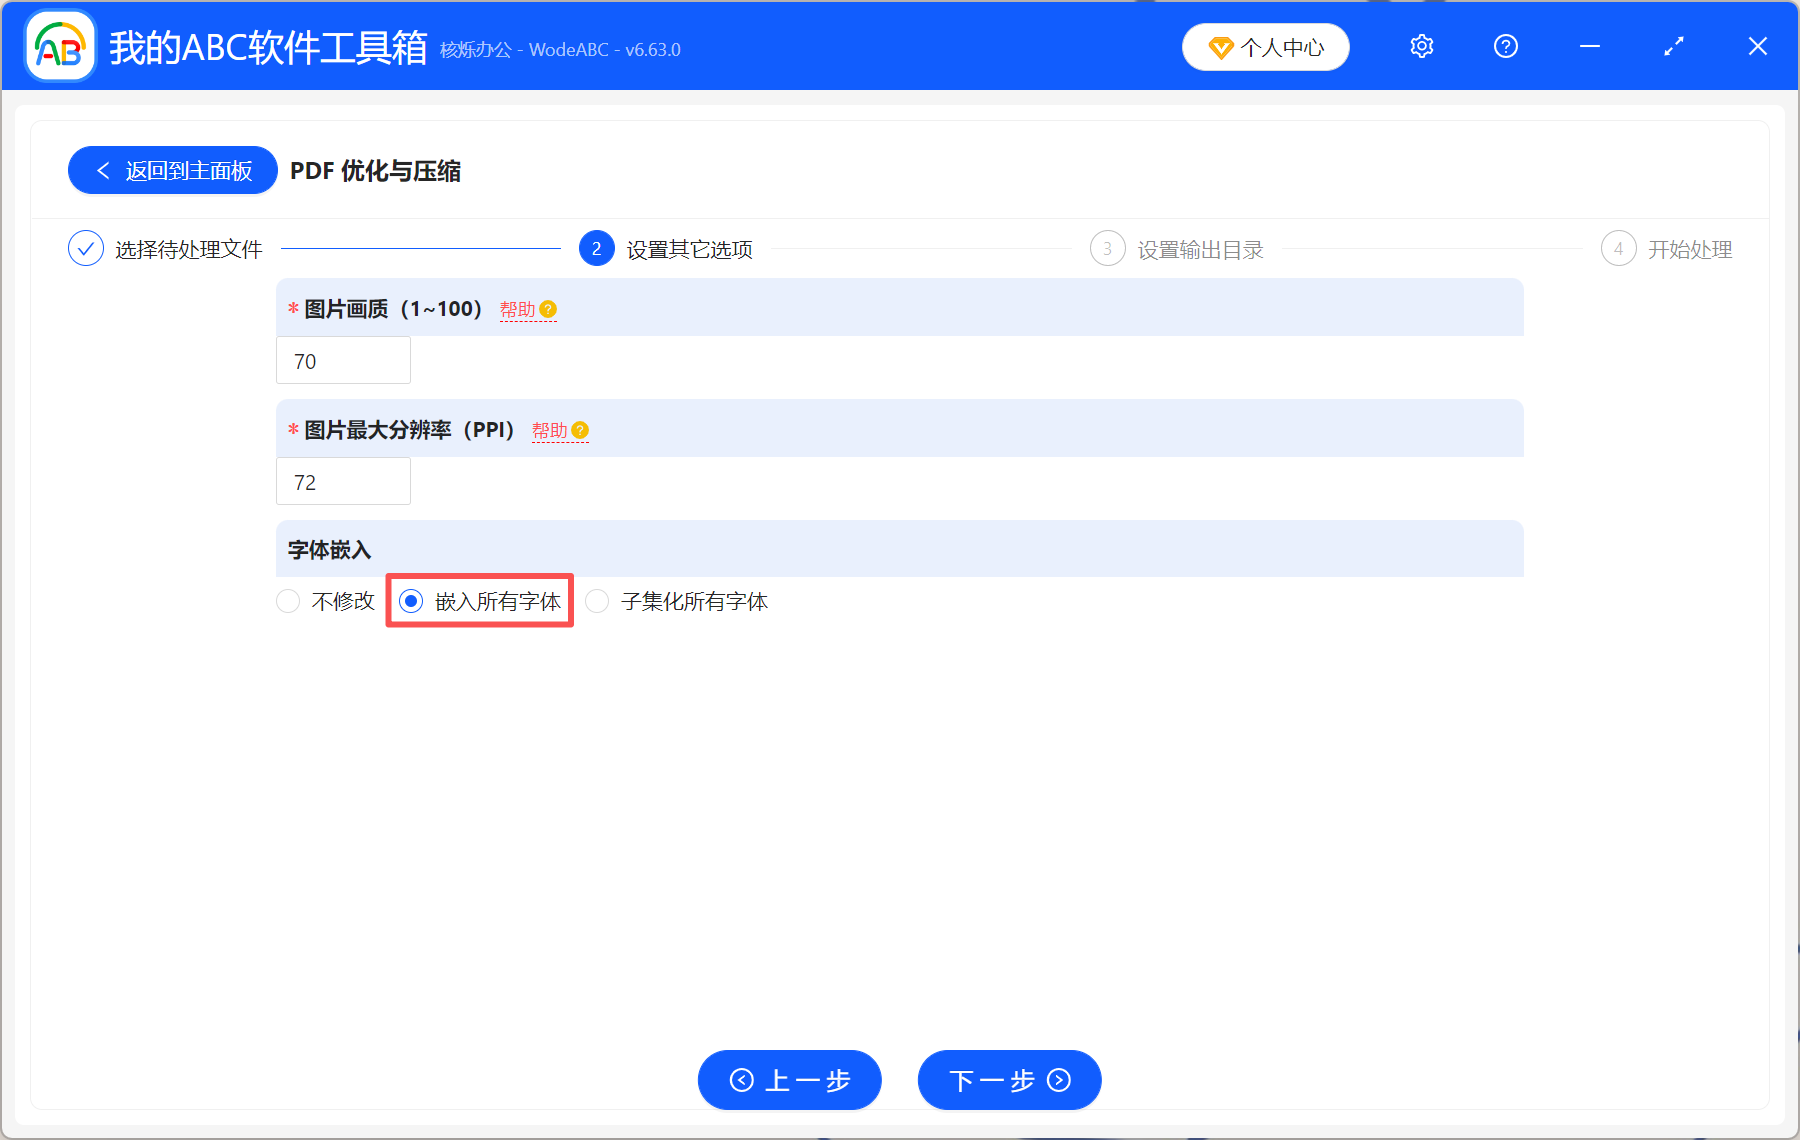
Task: Jump to step 开始处理
Action: (x=1690, y=249)
